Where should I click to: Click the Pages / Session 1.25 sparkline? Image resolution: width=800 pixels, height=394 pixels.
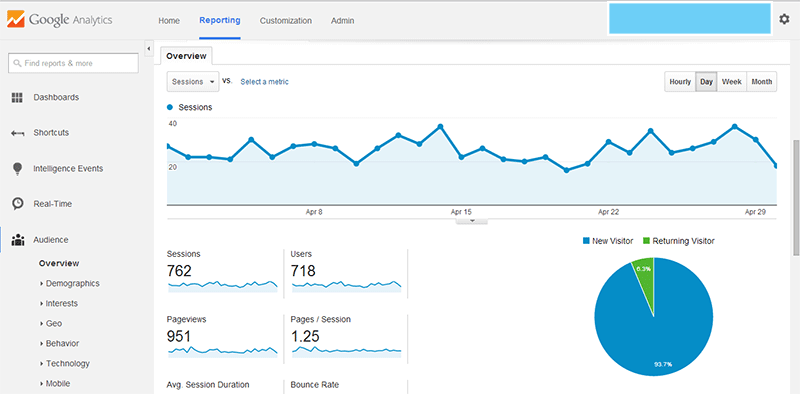(346, 351)
